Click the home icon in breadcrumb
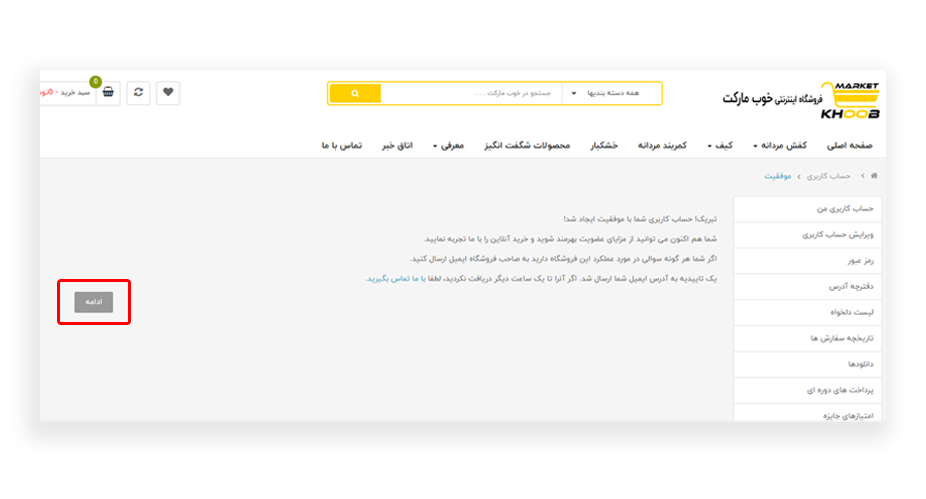The height and width of the screenshot is (499, 926). point(874,176)
